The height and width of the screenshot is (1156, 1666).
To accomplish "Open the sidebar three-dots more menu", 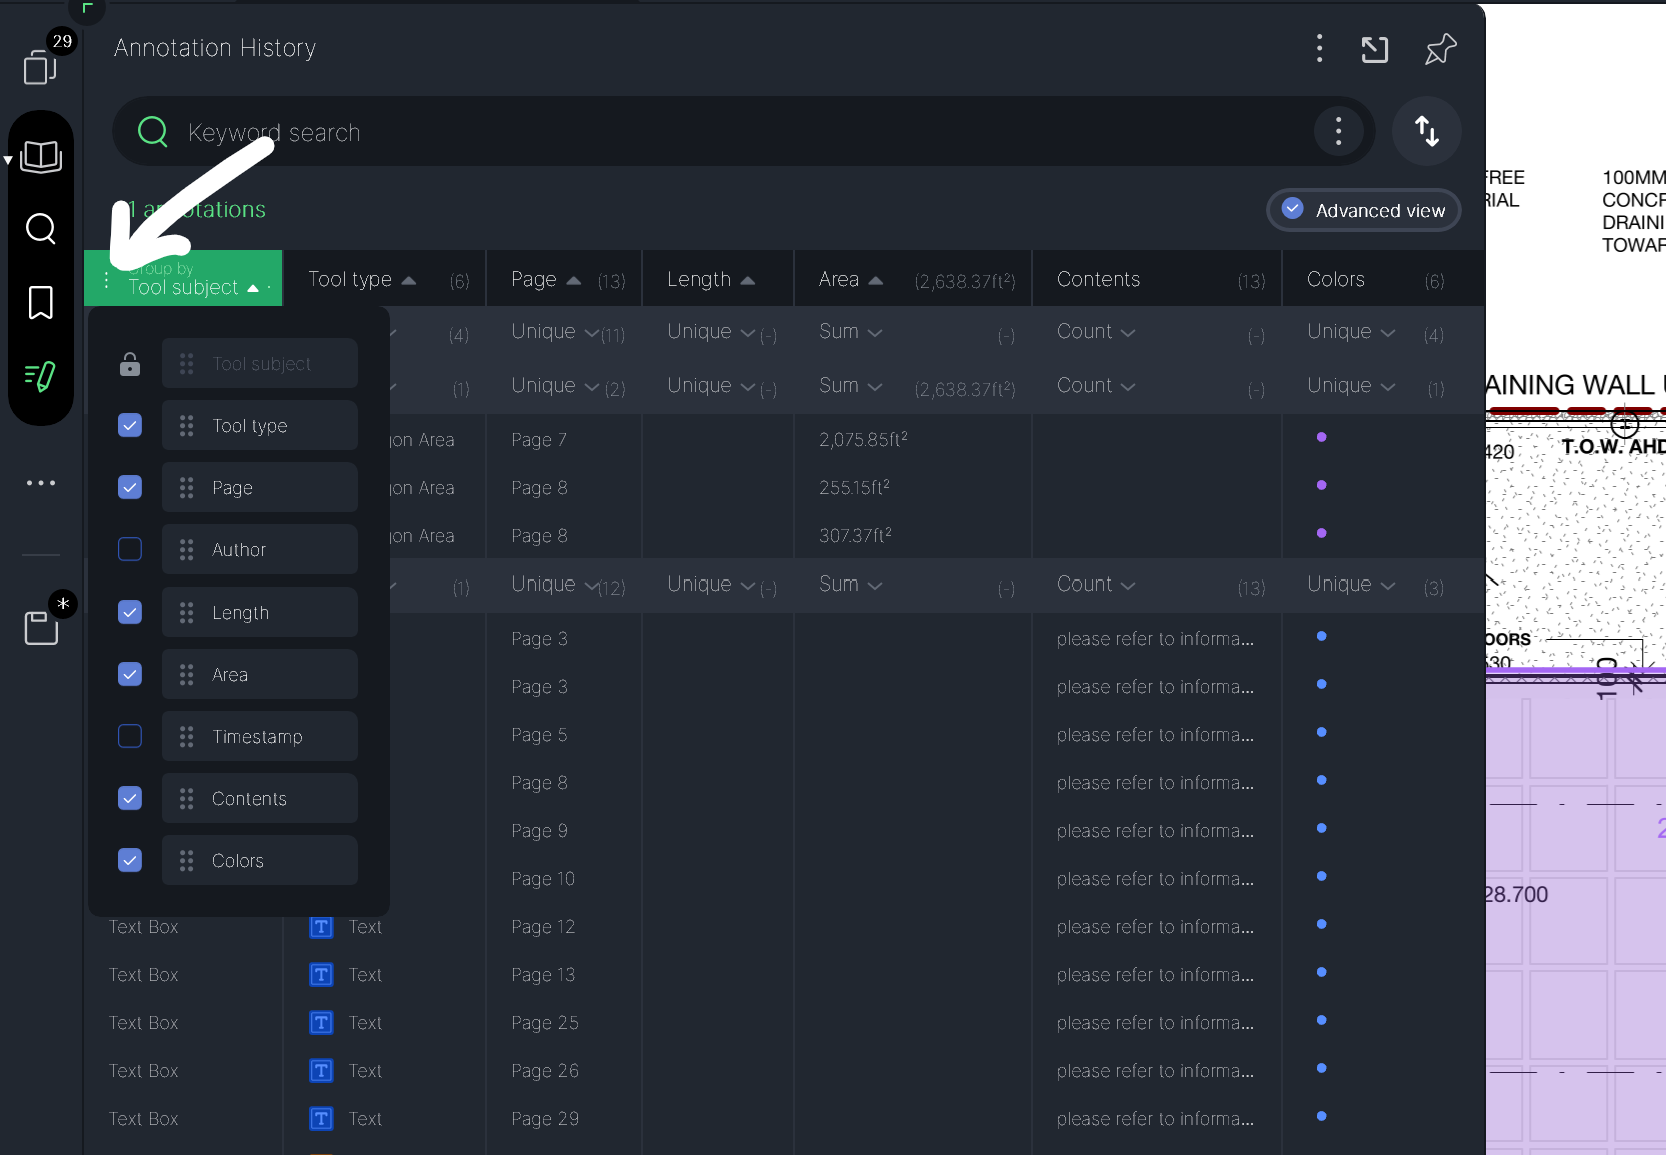I will [x=41, y=483].
